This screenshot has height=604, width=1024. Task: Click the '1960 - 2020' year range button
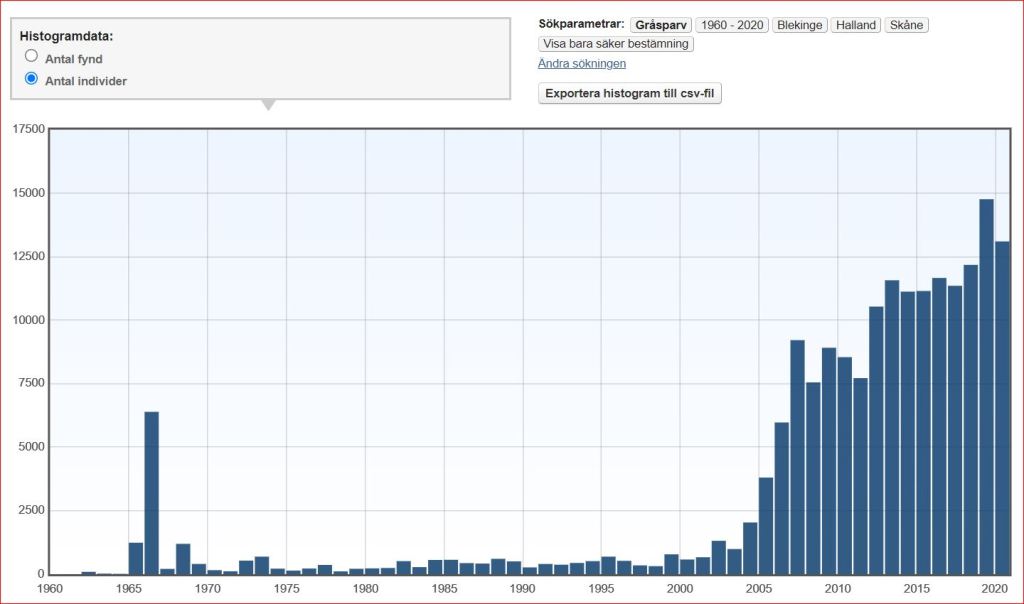click(x=732, y=25)
